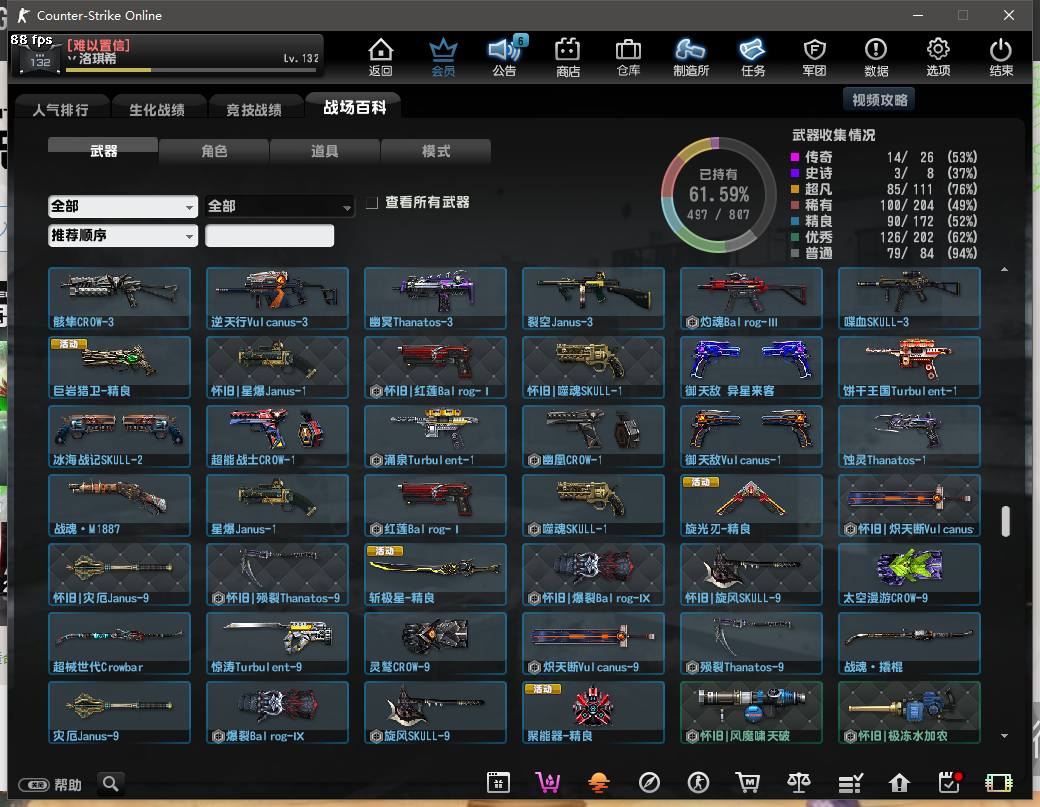Click the balance scales icon

[799, 783]
